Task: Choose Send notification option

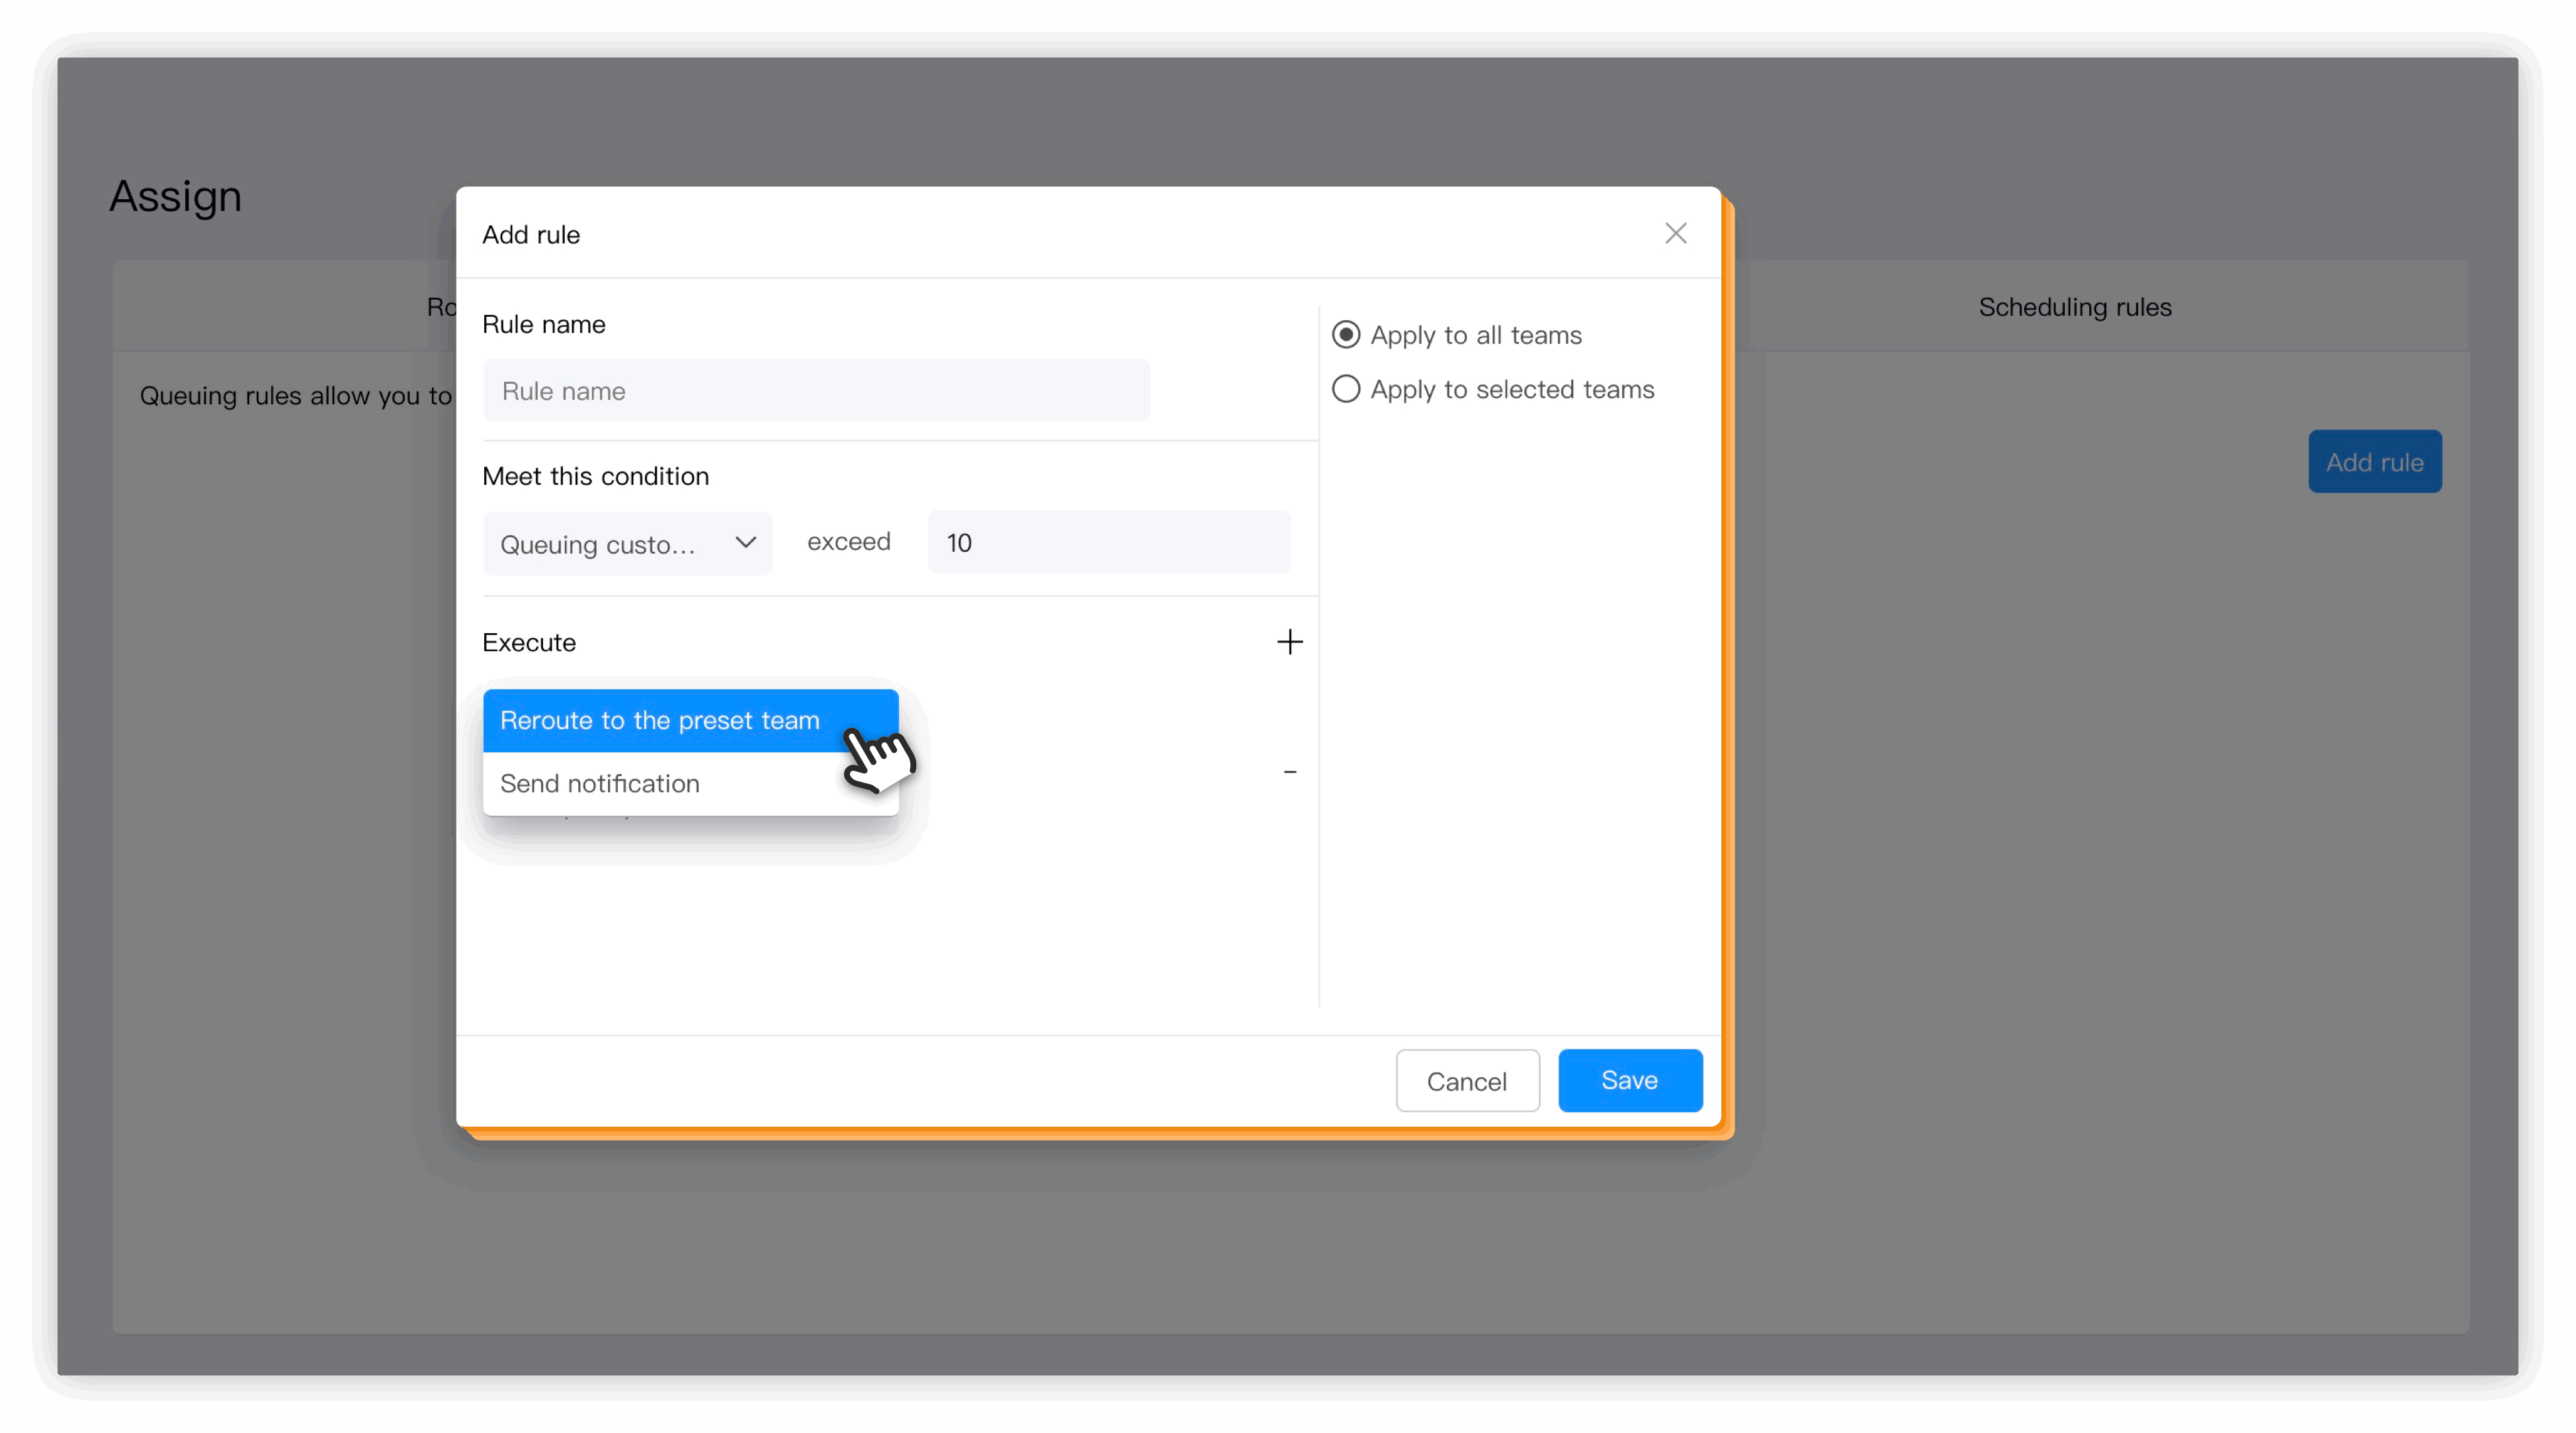Action: click(600, 784)
